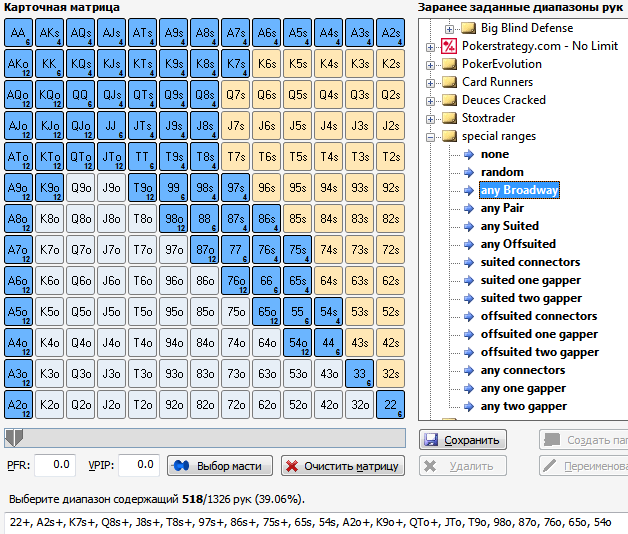Viewport: 628px width, 534px height.
Task: Click the arrow icon beside suited one gapper
Action: pos(469,280)
